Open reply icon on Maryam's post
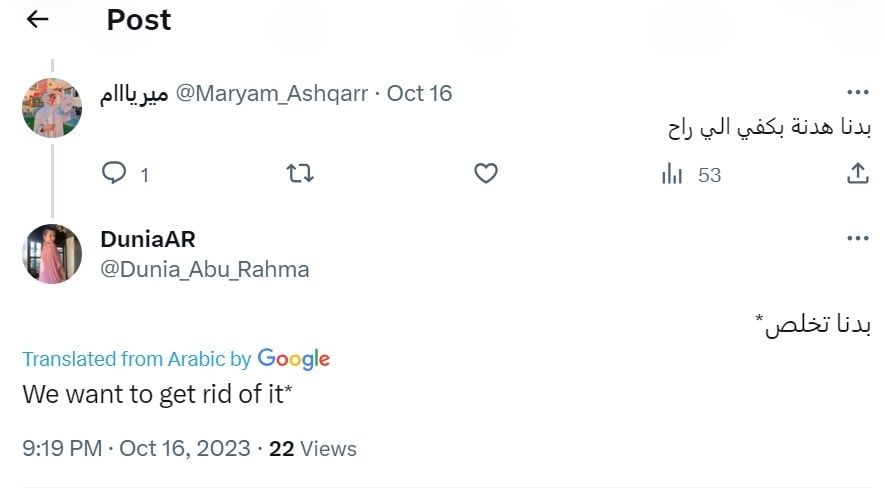Screen dimensions: 885x490 [x=114, y=173]
